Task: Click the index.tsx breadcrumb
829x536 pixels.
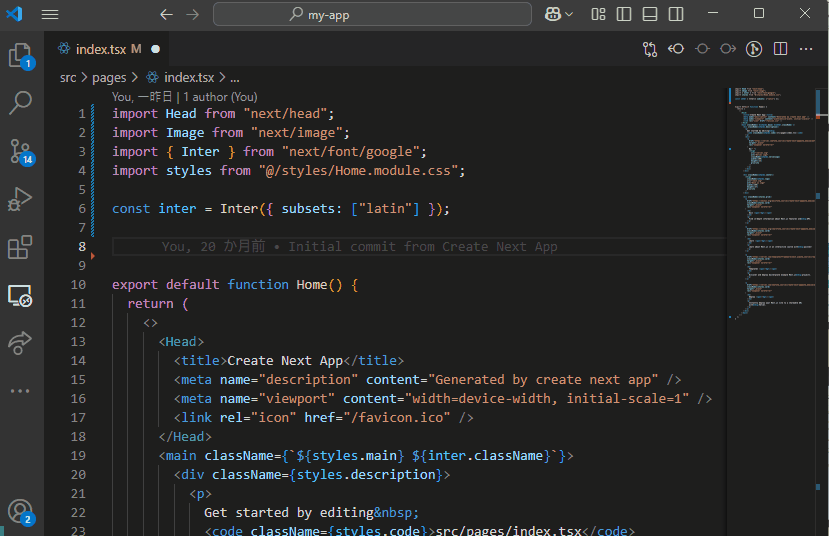Action: point(189,78)
